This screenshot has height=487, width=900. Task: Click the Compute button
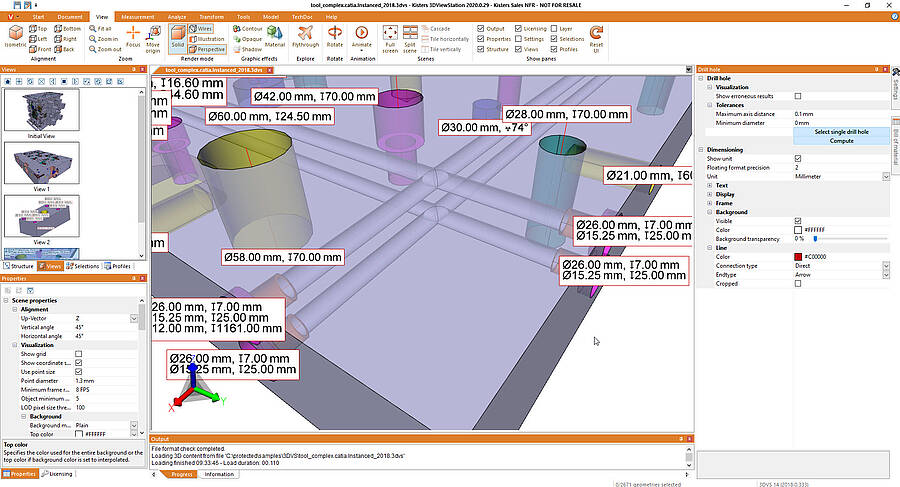pyautogui.click(x=841, y=141)
